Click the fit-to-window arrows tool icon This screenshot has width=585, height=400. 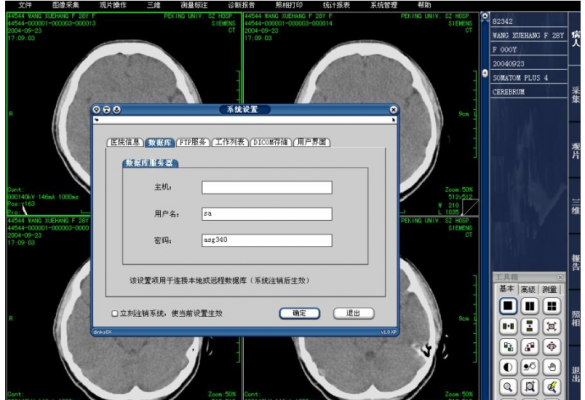pos(551,326)
